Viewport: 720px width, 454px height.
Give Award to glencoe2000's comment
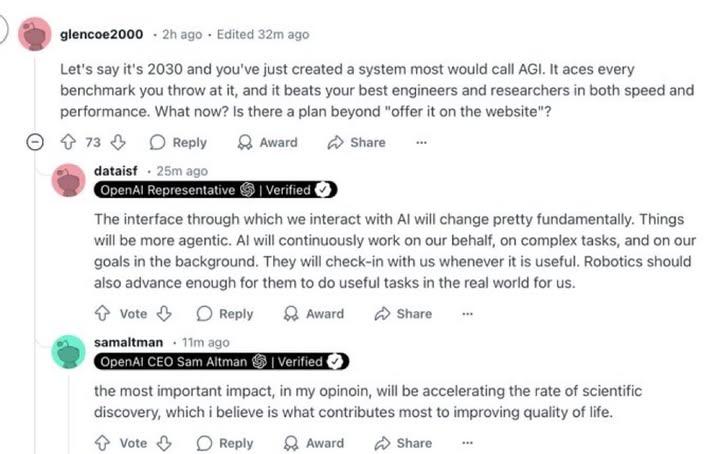[267, 142]
